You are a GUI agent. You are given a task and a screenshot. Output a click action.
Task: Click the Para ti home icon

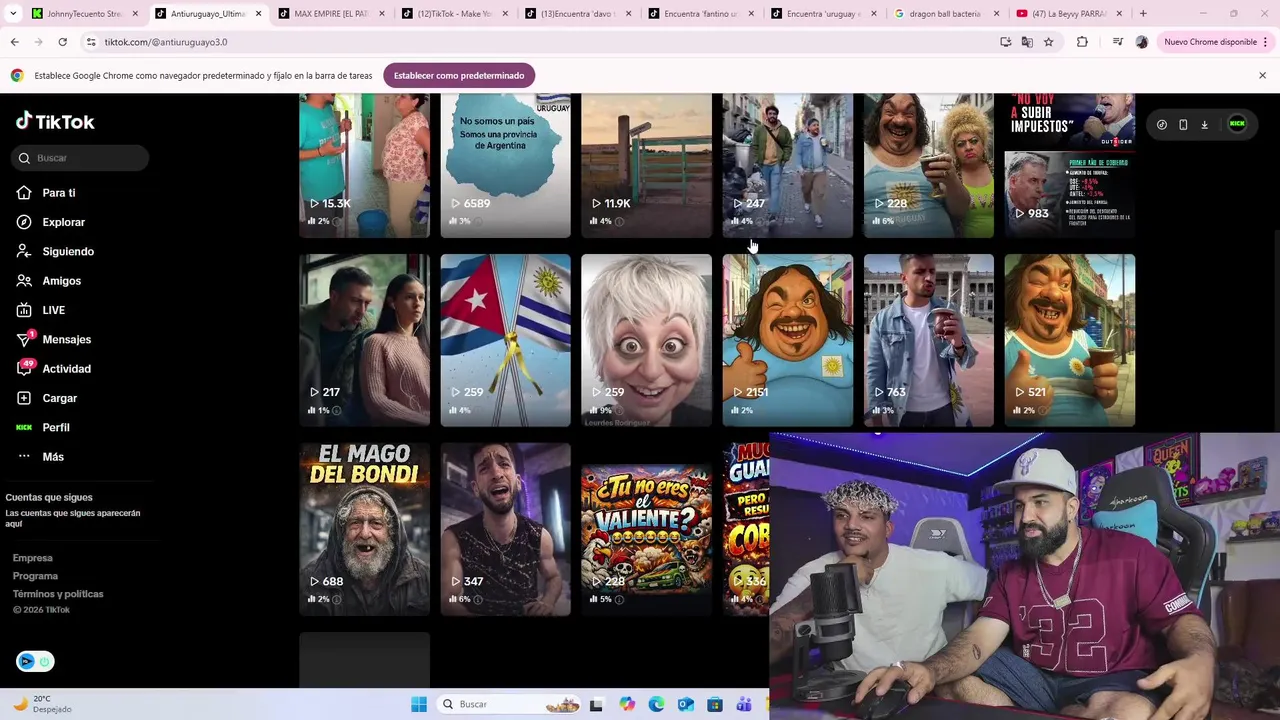click(x=24, y=193)
